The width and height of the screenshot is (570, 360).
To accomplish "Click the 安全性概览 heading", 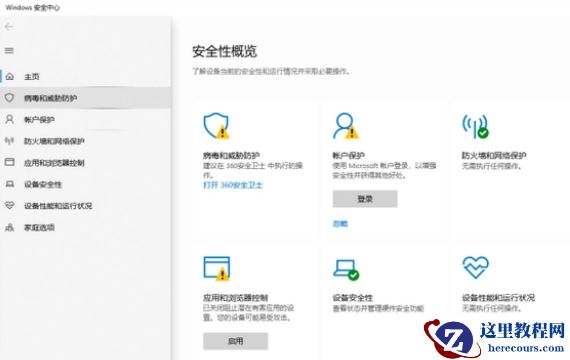I will 224,51.
